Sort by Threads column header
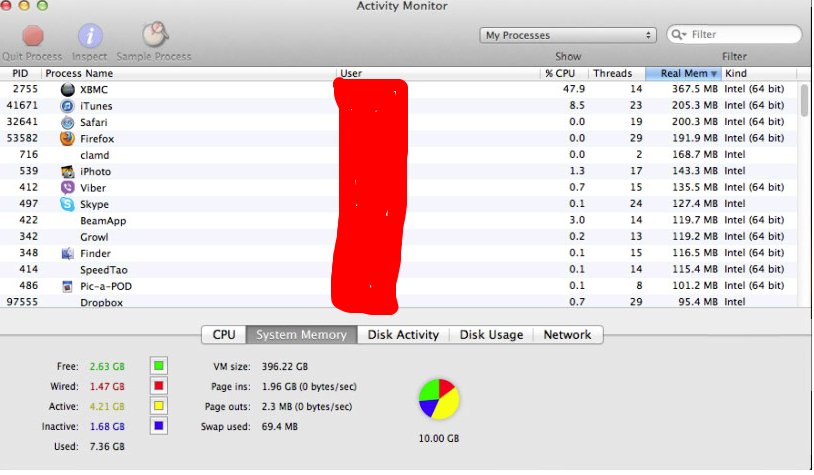 click(617, 73)
